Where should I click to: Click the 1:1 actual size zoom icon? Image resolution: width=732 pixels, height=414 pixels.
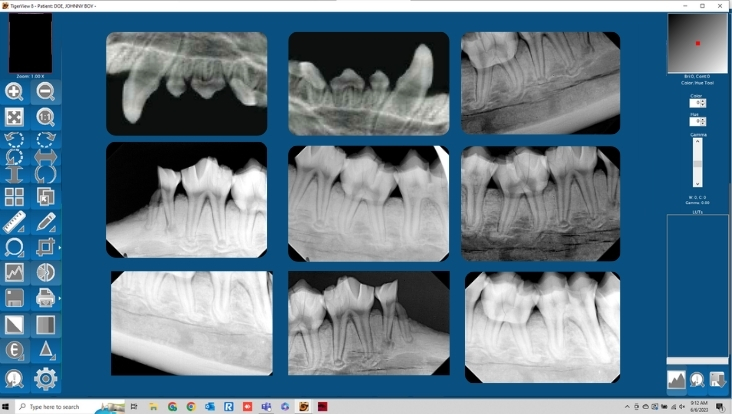point(45,117)
